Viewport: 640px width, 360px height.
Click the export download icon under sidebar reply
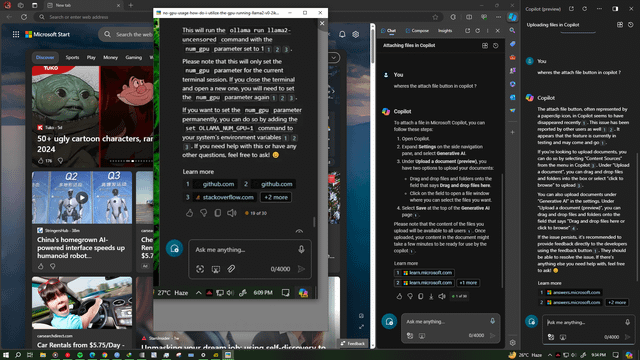click(x=431, y=296)
